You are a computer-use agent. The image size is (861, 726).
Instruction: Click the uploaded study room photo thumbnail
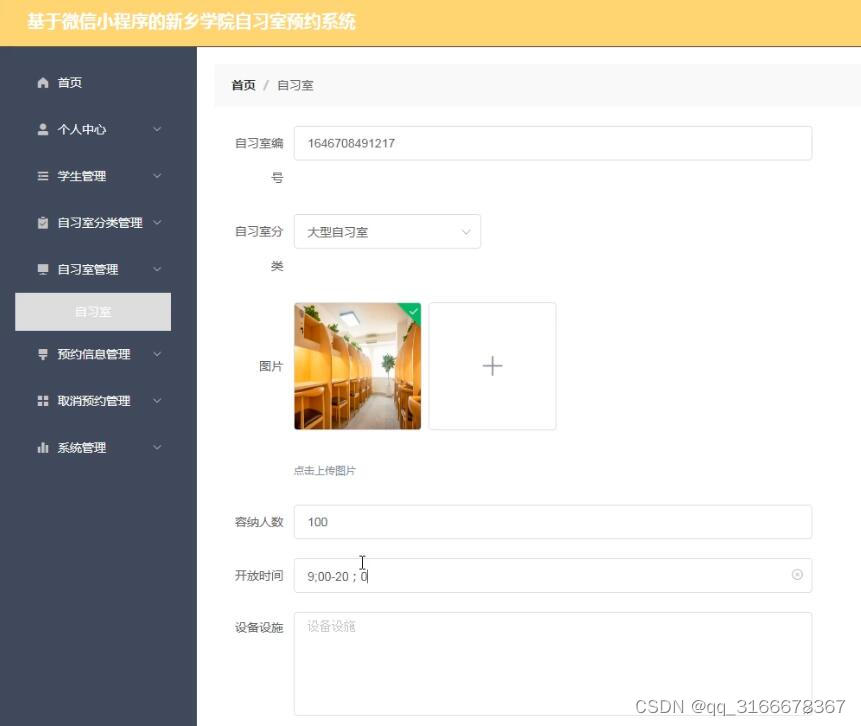pyautogui.click(x=357, y=365)
